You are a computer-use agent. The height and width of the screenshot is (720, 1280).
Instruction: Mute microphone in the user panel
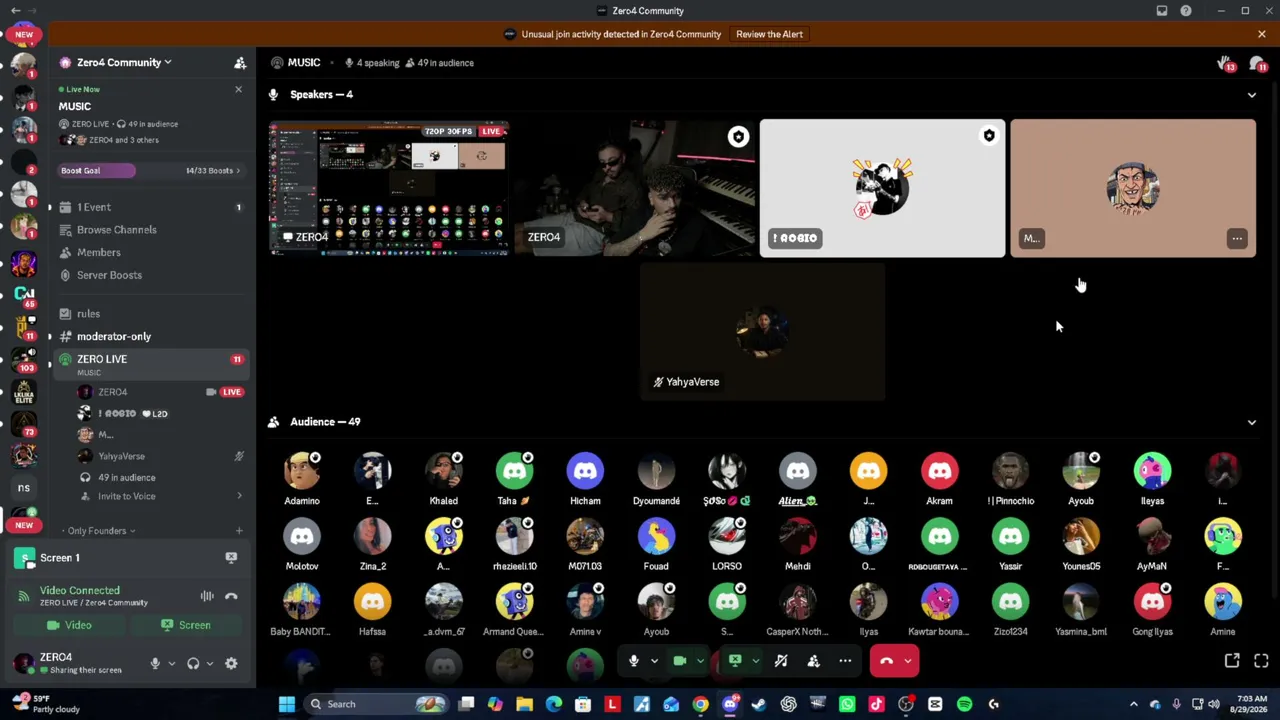[155, 663]
